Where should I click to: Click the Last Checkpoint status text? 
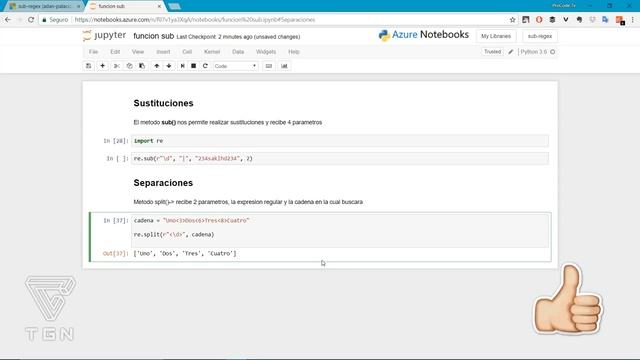pos(238,37)
